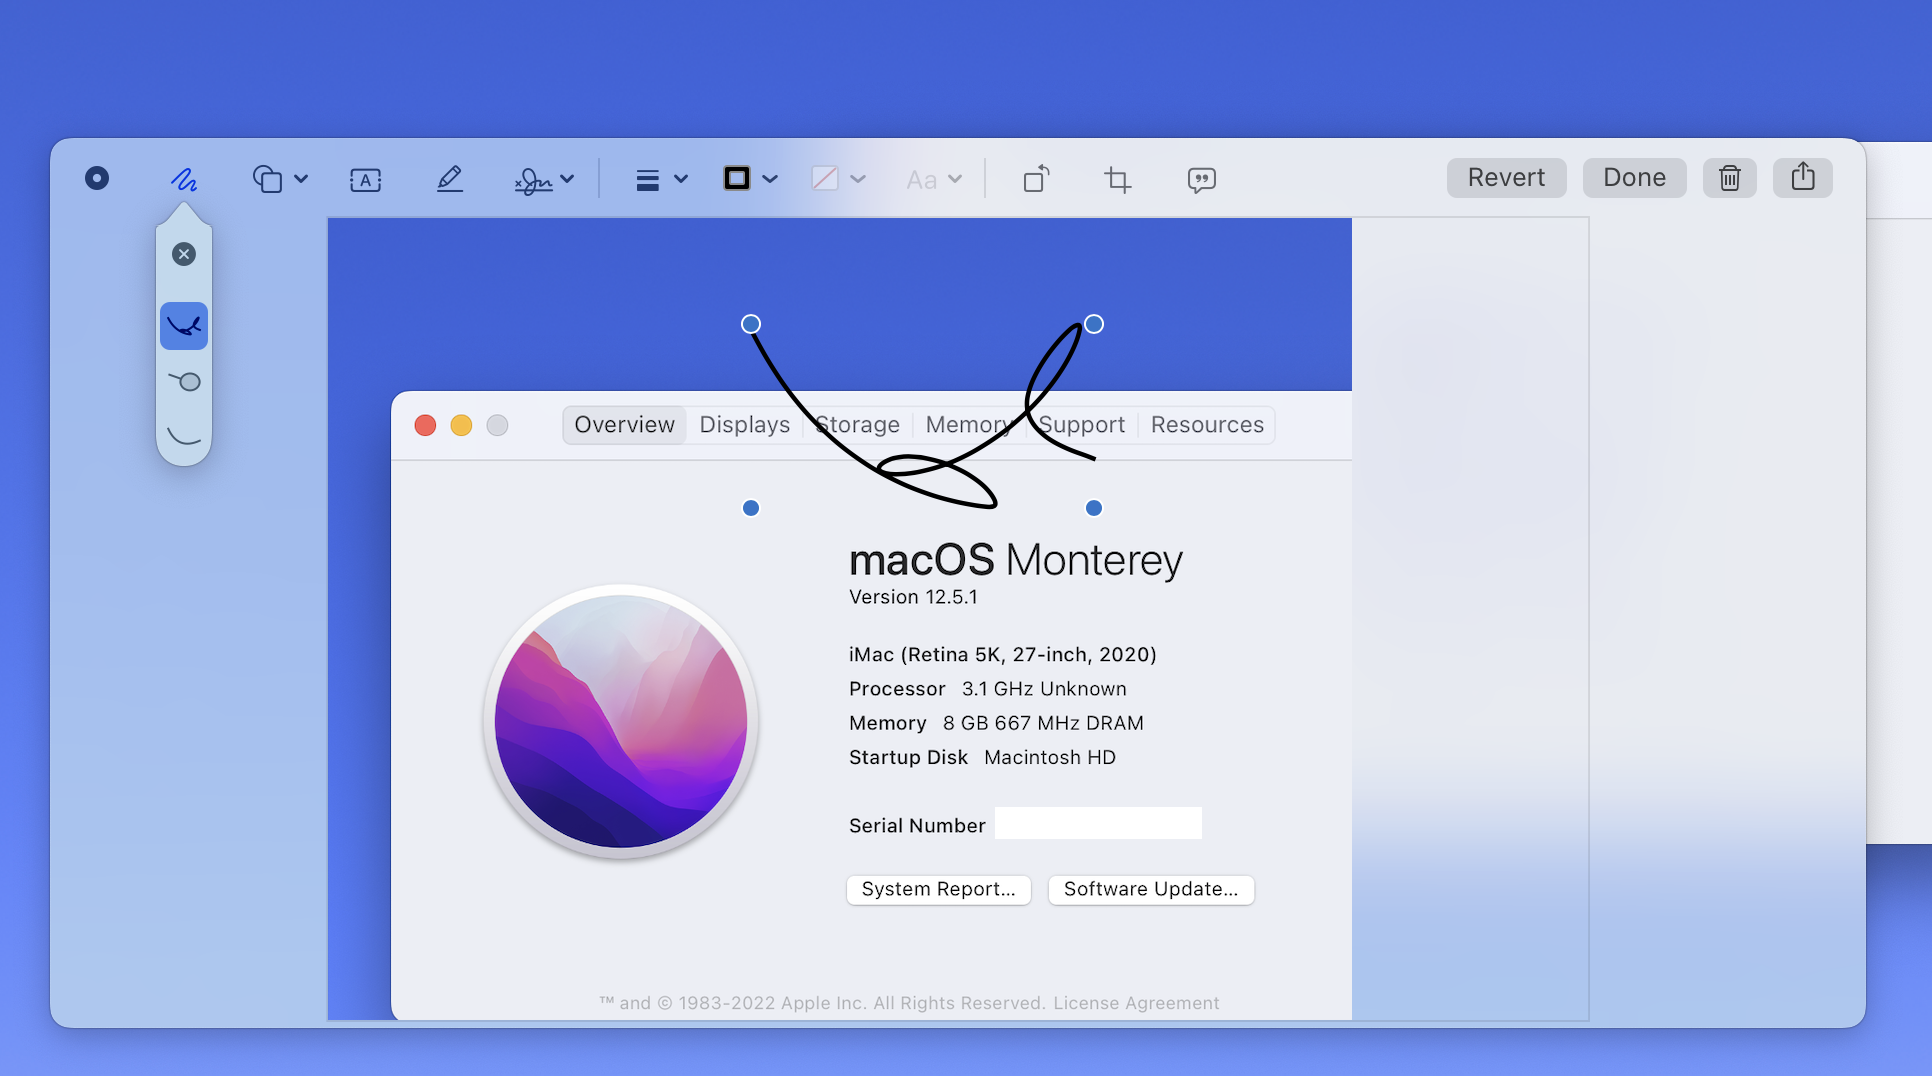Image resolution: width=1932 pixels, height=1076 pixels.
Task: Click the Revert button
Action: [1506, 178]
